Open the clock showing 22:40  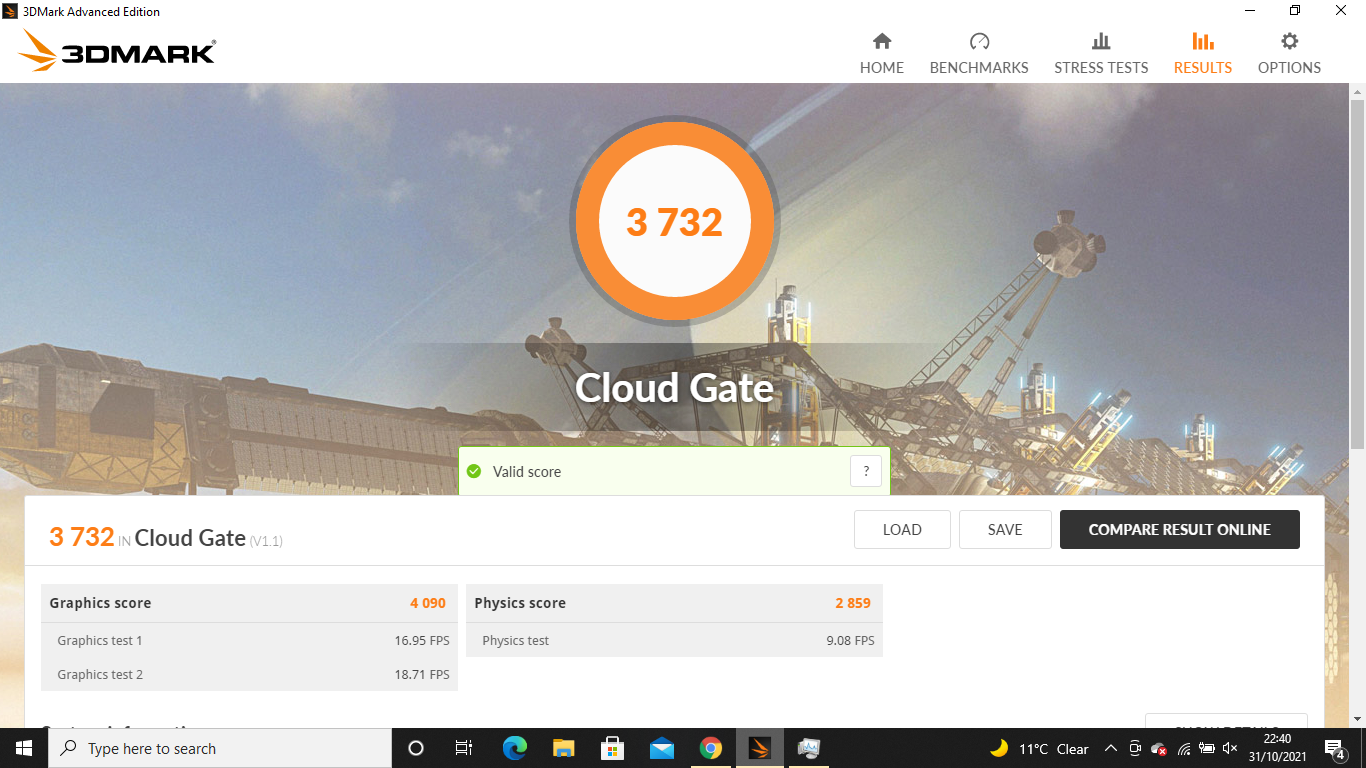tap(1277, 748)
